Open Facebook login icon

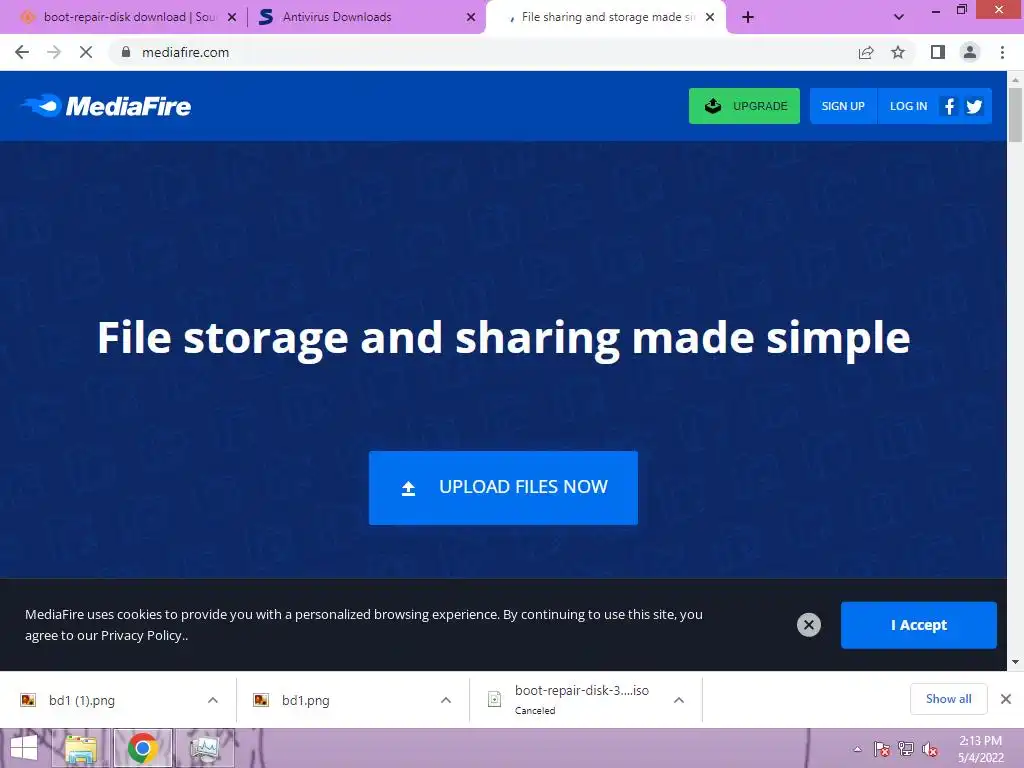click(x=950, y=106)
